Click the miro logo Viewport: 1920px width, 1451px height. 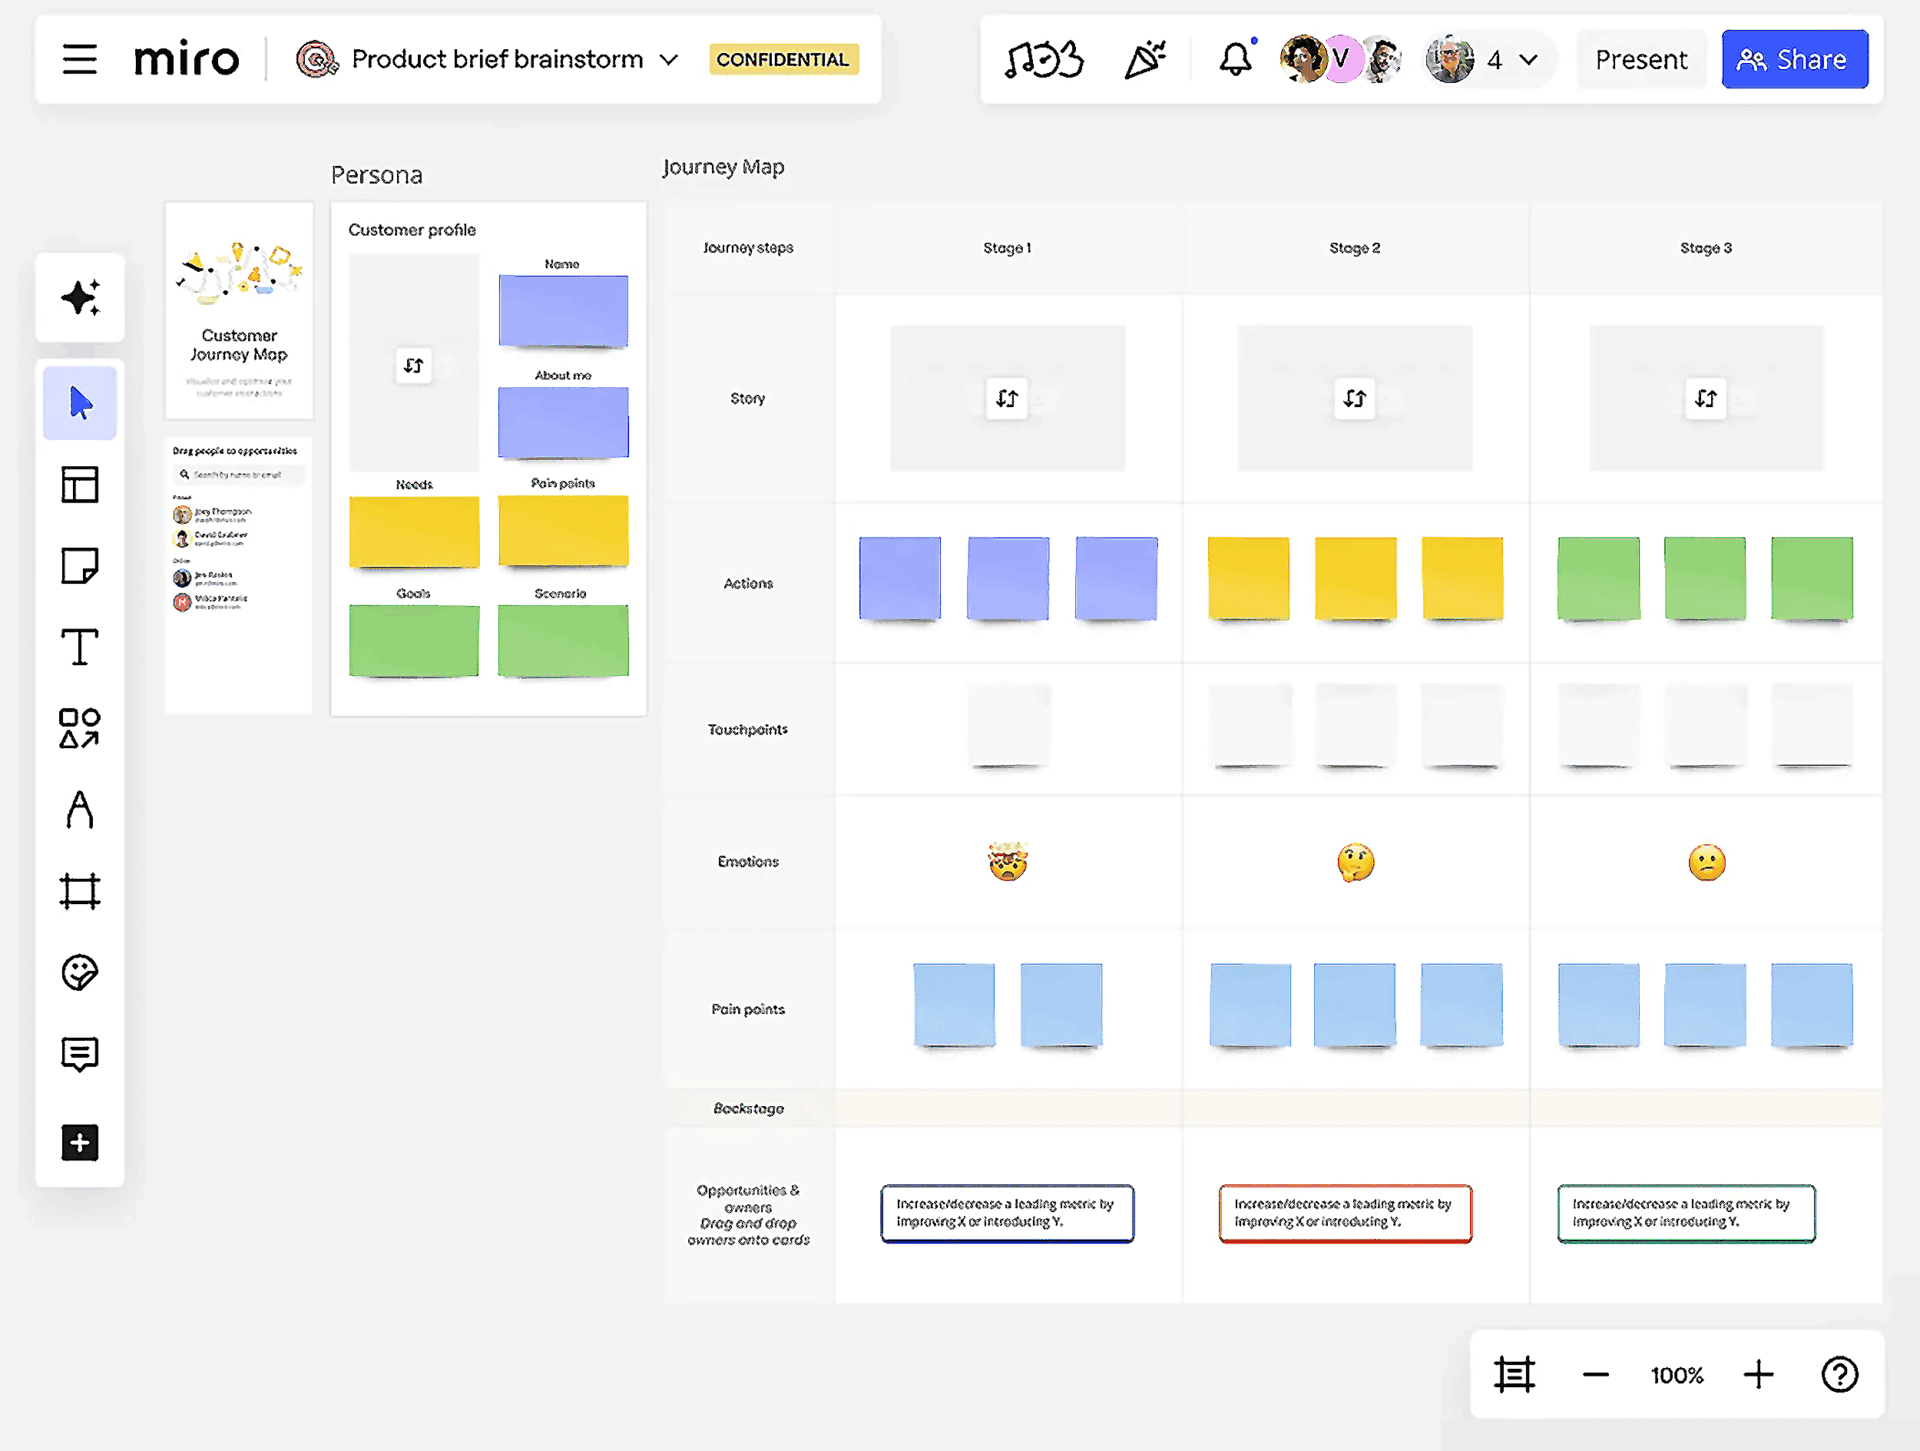pyautogui.click(x=186, y=59)
